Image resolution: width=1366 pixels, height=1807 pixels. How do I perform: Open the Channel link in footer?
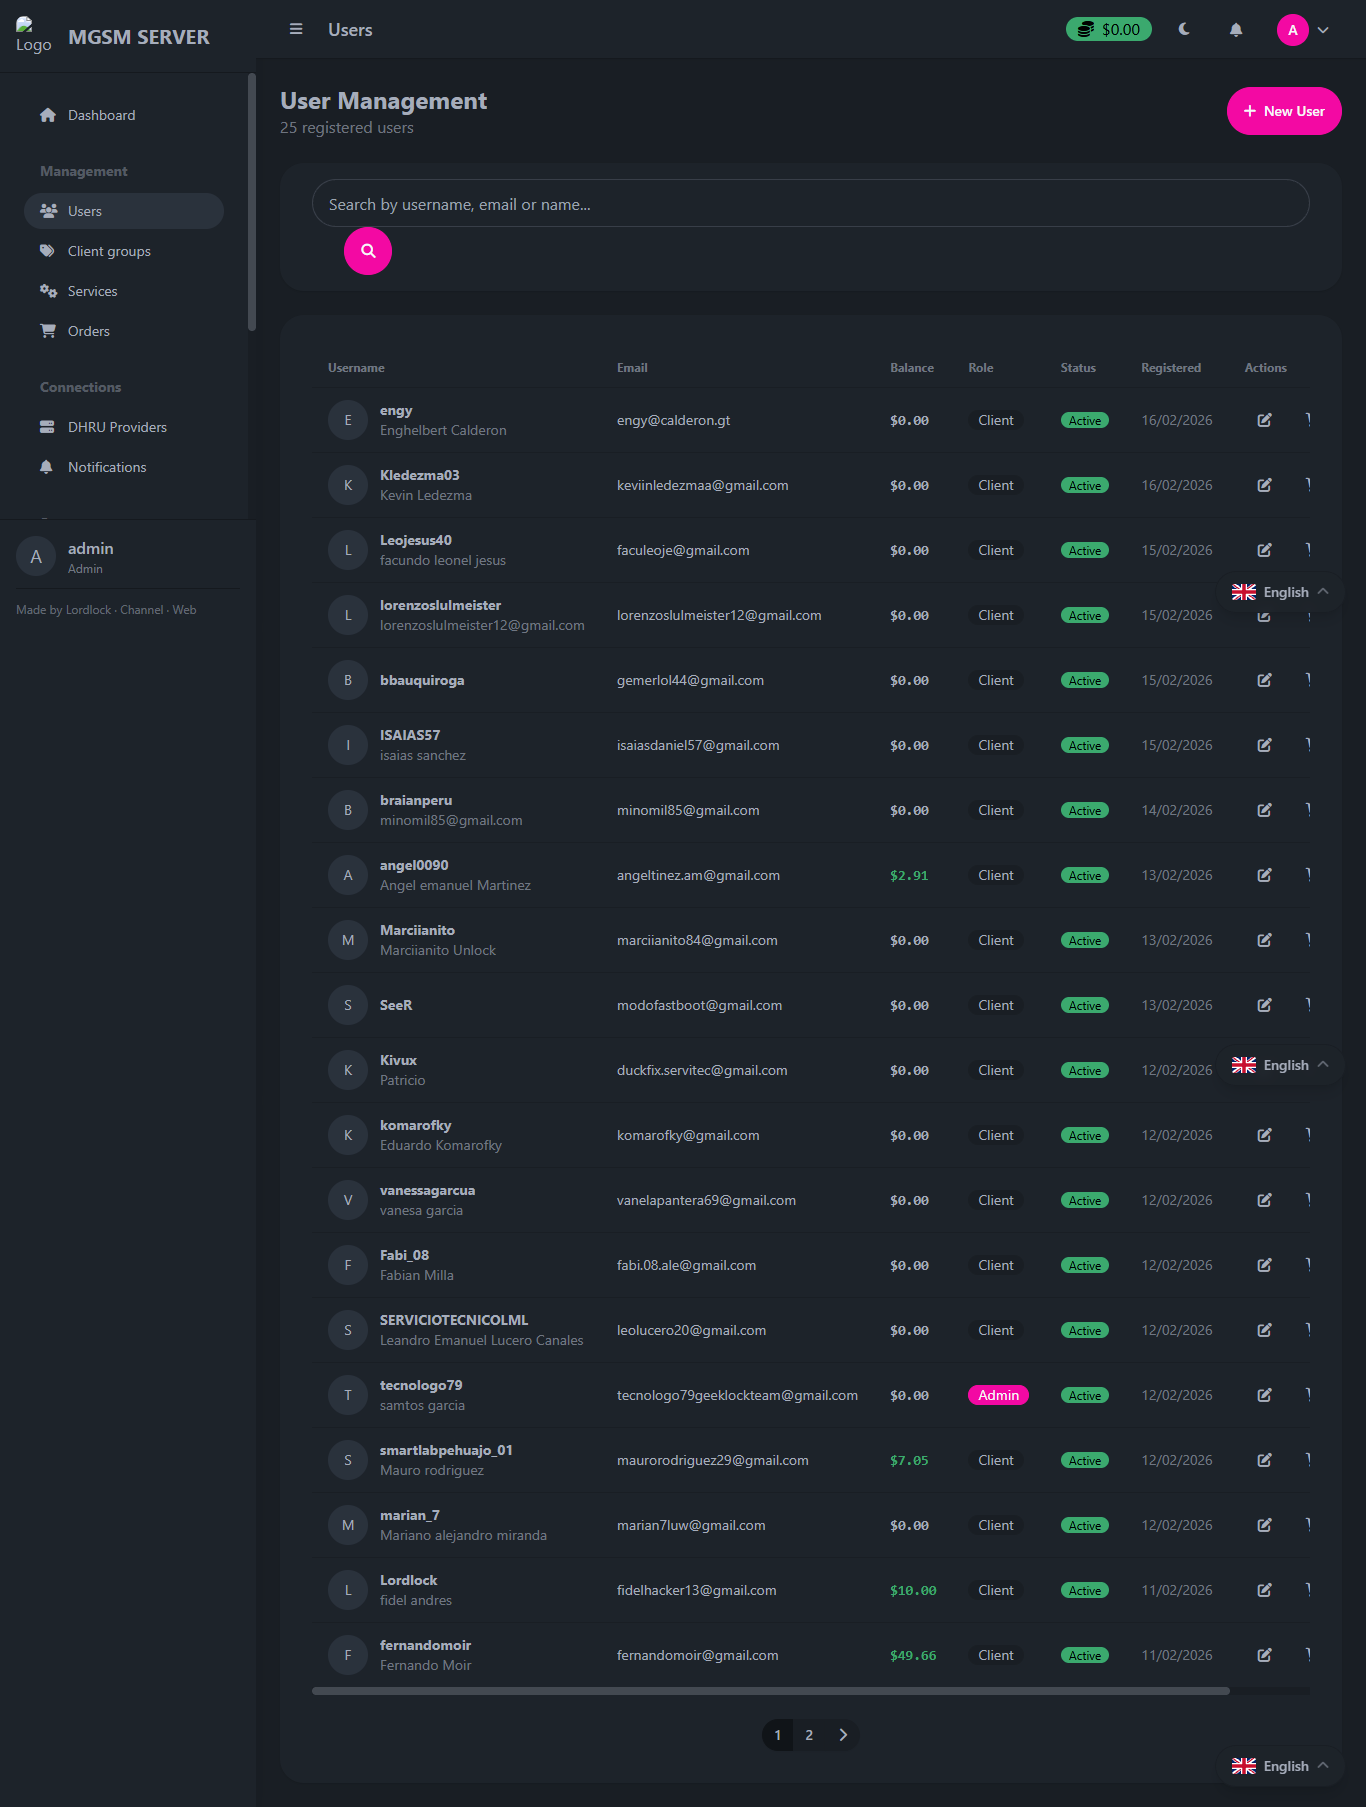pyautogui.click(x=141, y=610)
